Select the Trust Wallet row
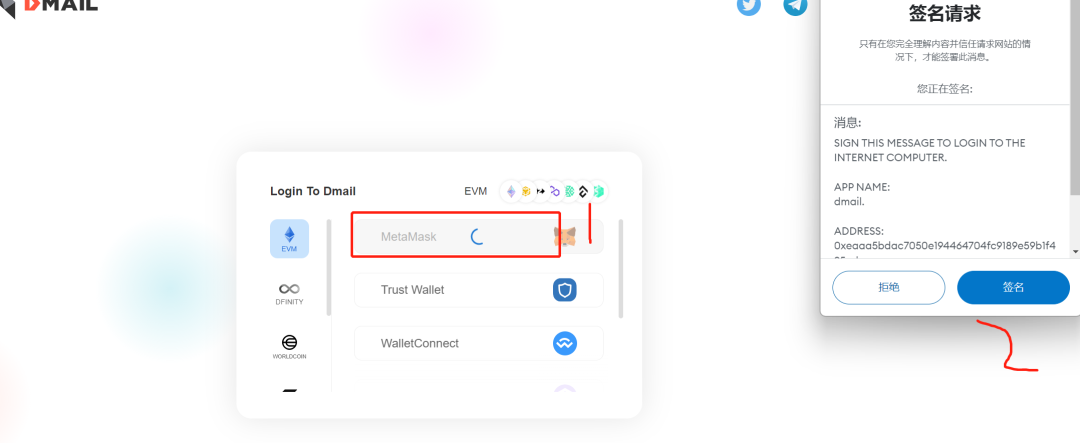The width and height of the screenshot is (1080, 443). pos(479,290)
